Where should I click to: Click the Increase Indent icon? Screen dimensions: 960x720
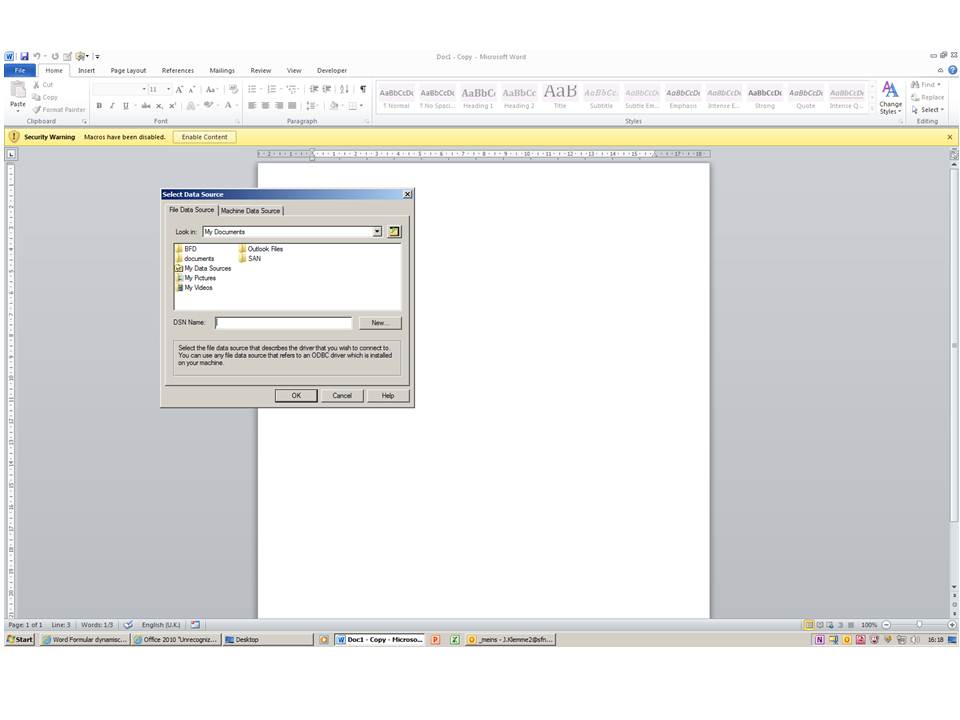pos(327,89)
